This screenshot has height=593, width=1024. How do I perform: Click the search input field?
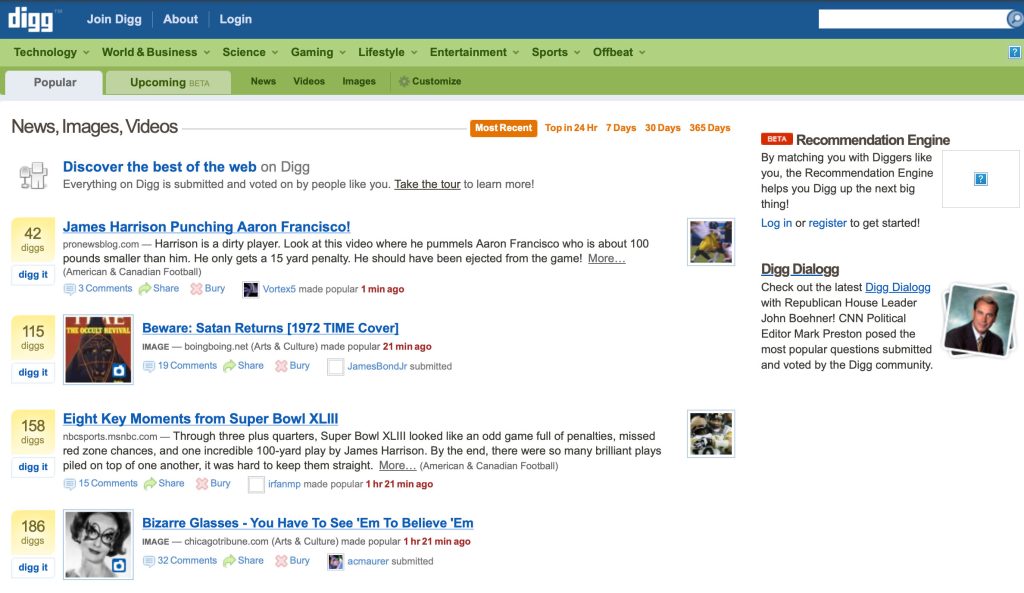pyautogui.click(x=912, y=19)
